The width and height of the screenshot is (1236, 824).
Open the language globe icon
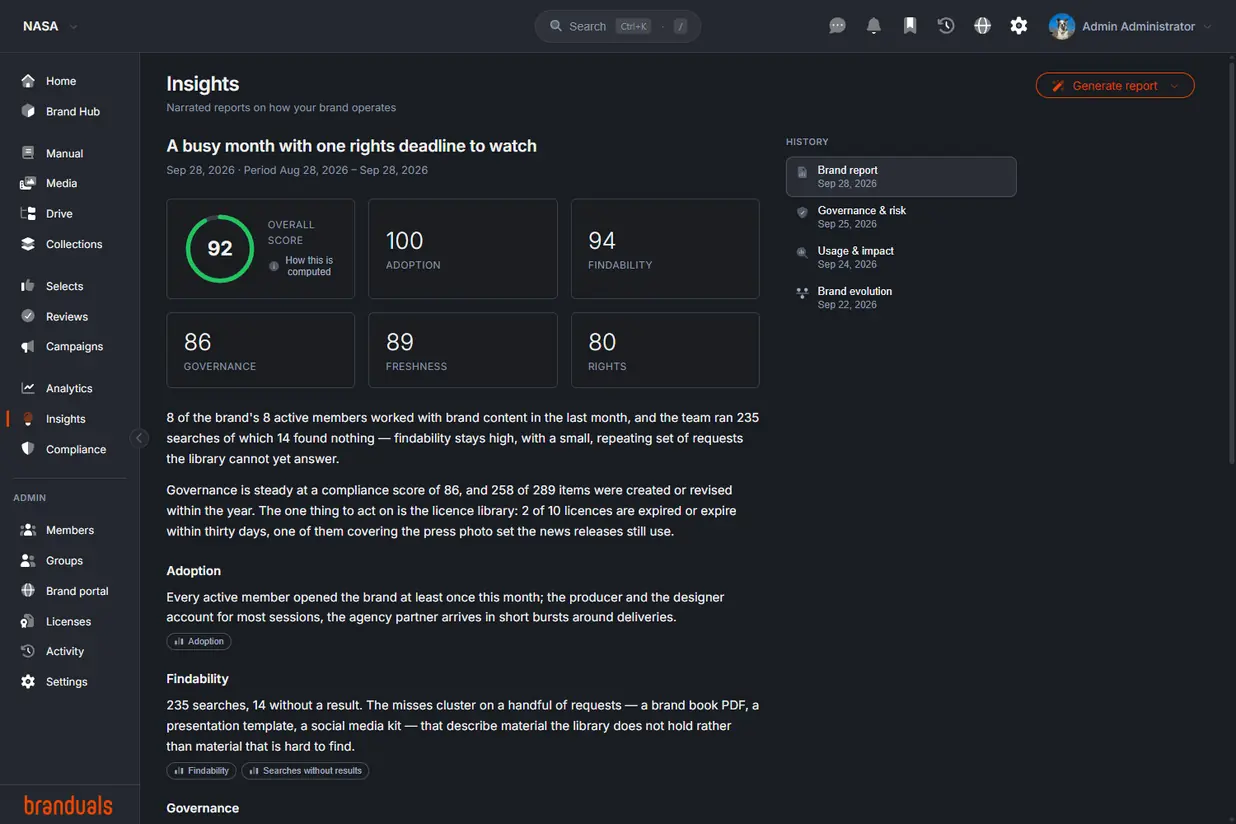pos(983,26)
